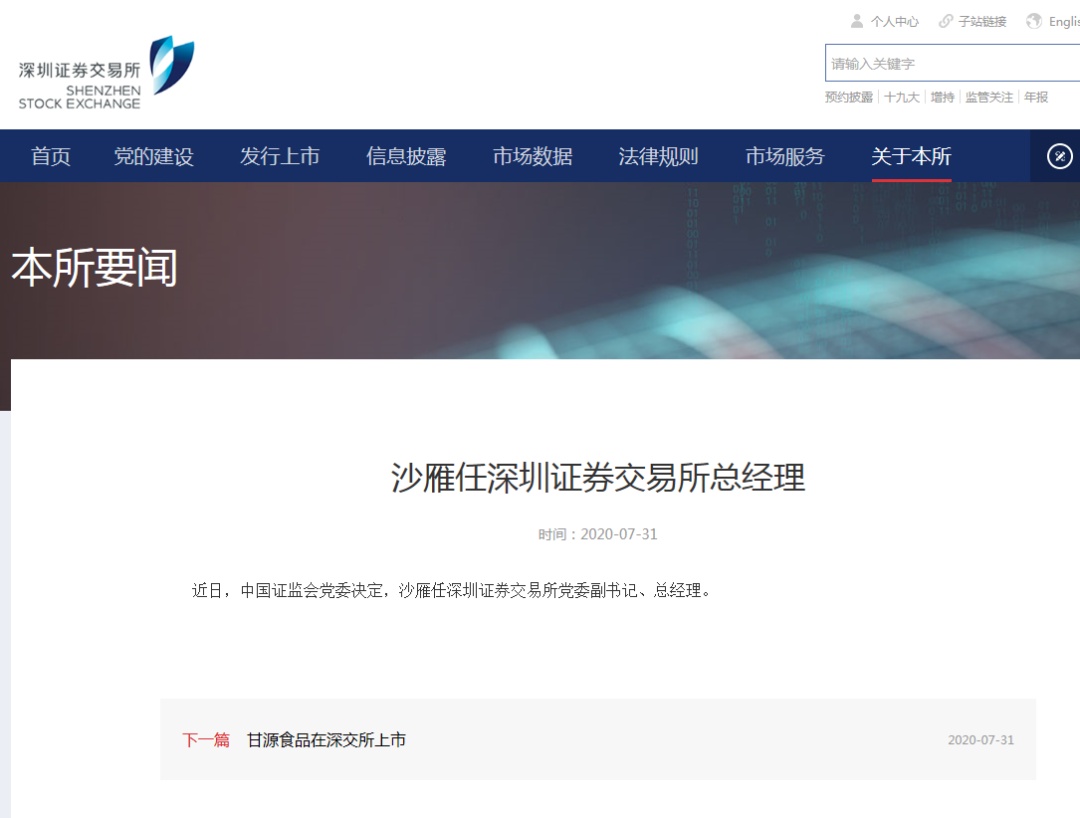Open the 党的建设 menu item
This screenshot has width=1080, height=818.
click(154, 156)
